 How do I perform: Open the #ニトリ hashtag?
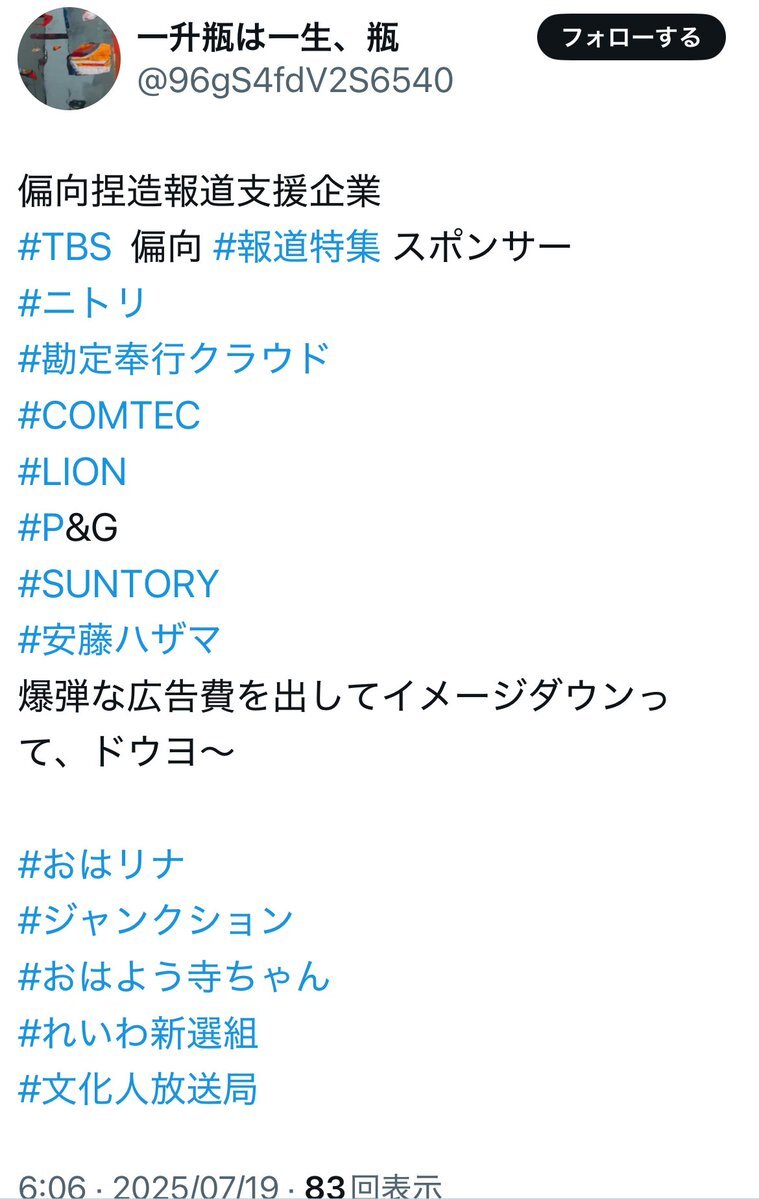82,303
